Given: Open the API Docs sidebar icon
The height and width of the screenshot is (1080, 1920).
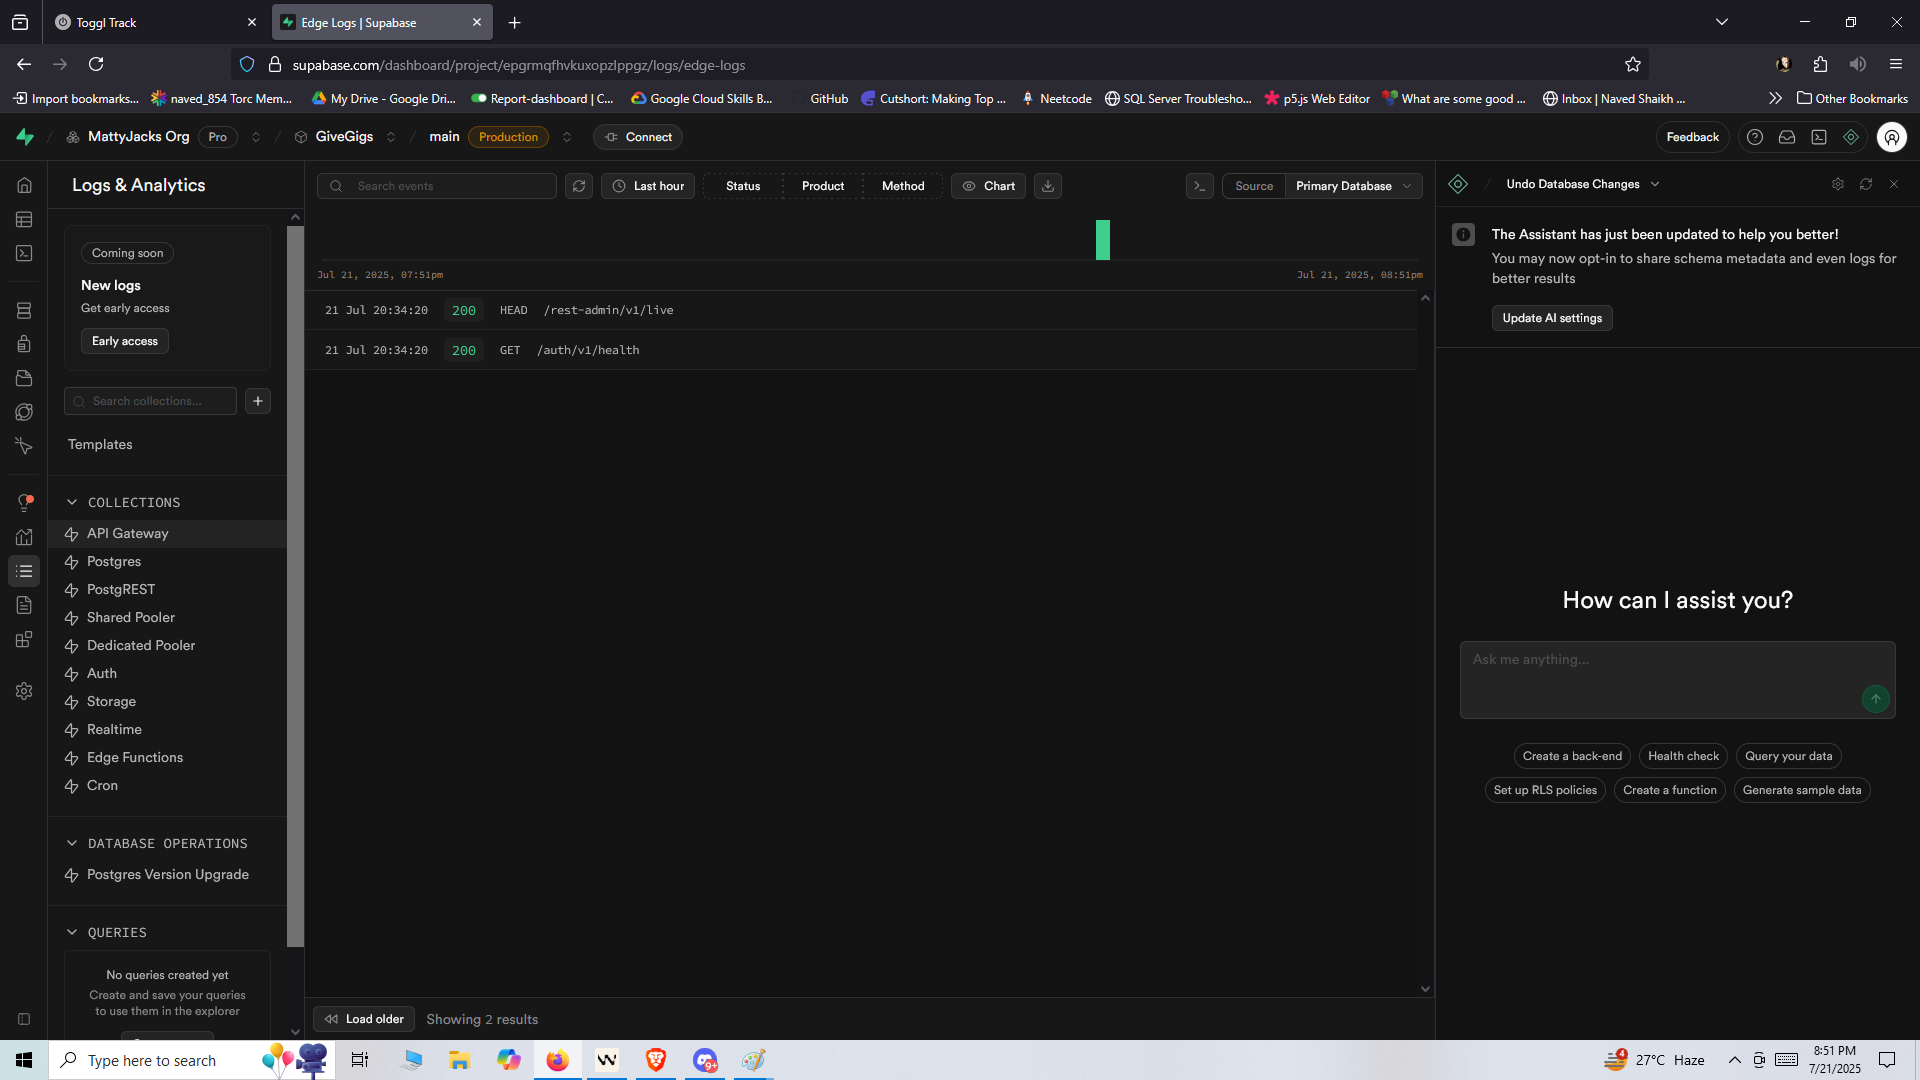Looking at the screenshot, I should point(24,605).
